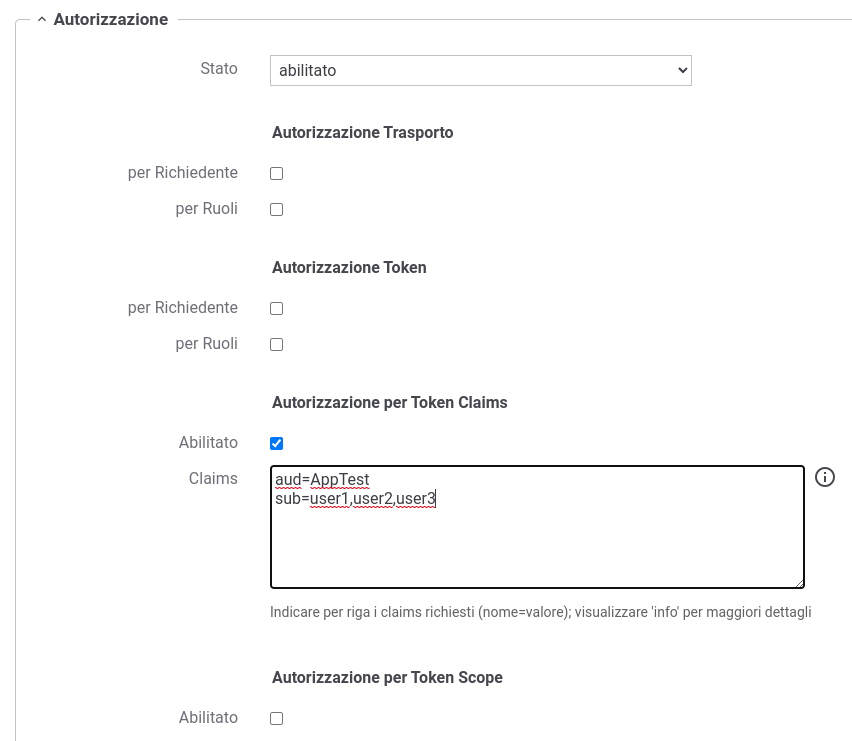
Task: Place cursor on the aud=AppTest line
Action: pos(322,479)
